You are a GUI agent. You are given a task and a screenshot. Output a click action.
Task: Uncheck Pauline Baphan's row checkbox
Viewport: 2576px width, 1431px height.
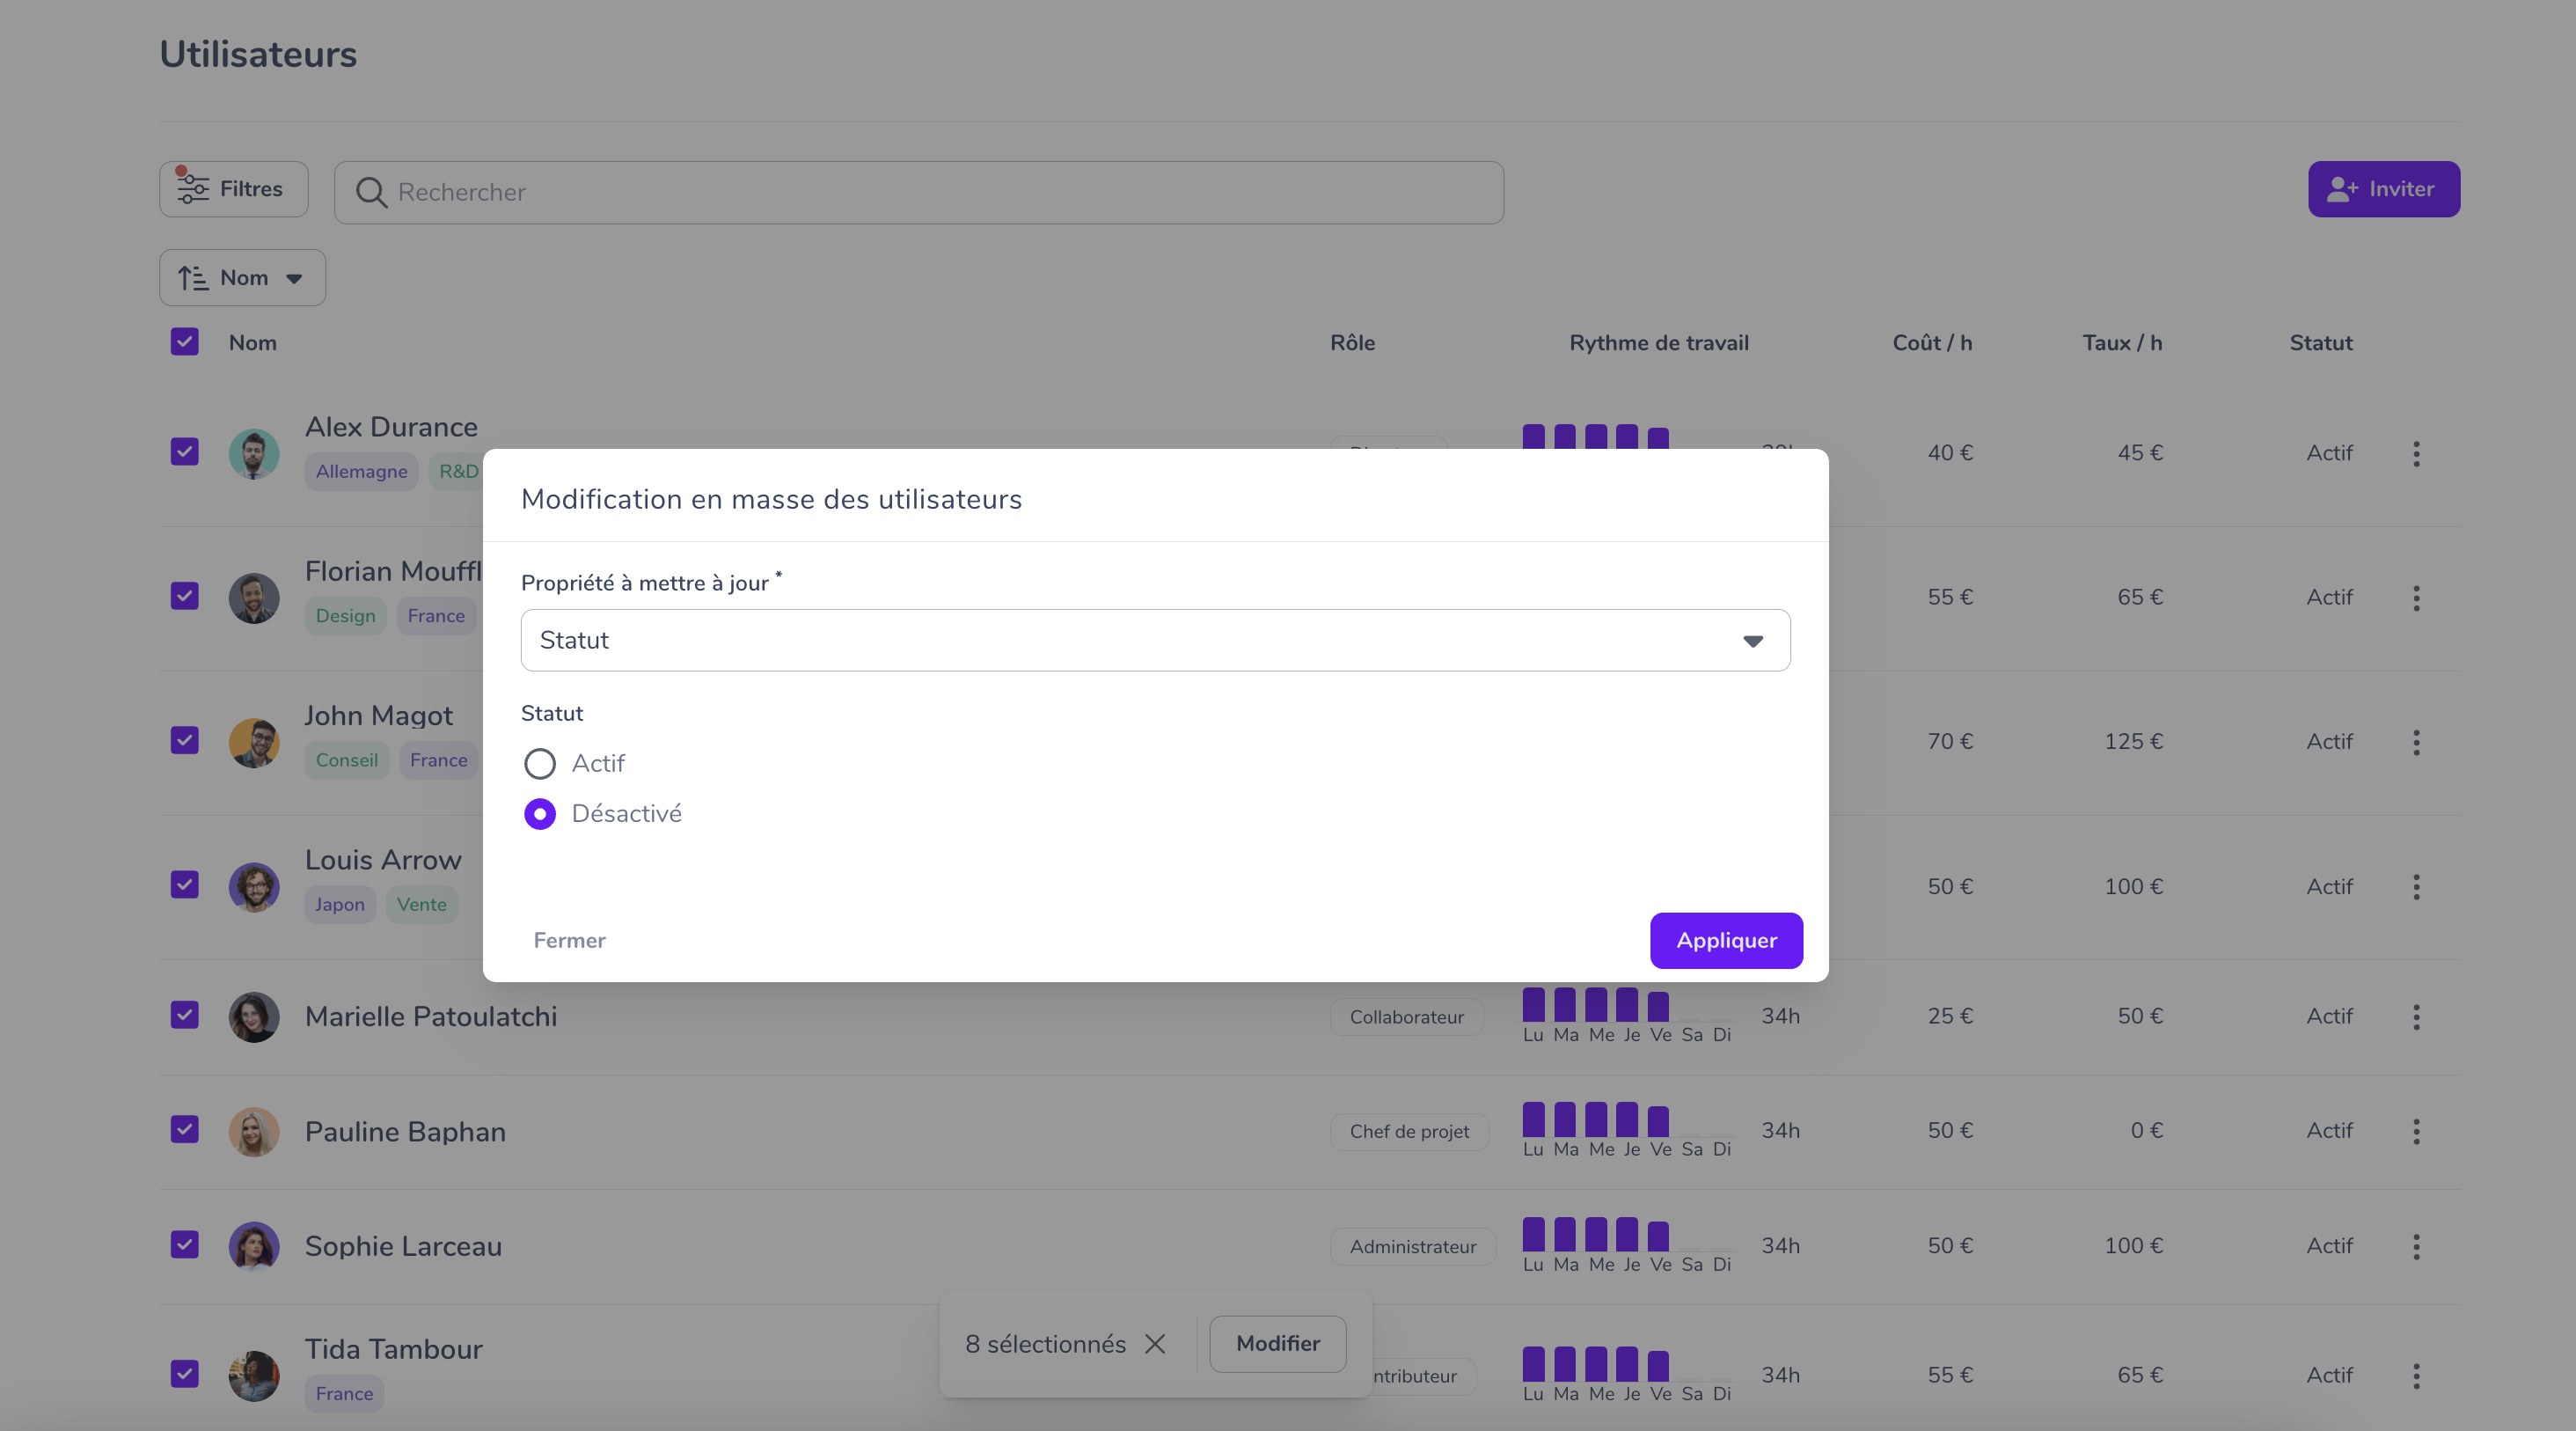184,1129
